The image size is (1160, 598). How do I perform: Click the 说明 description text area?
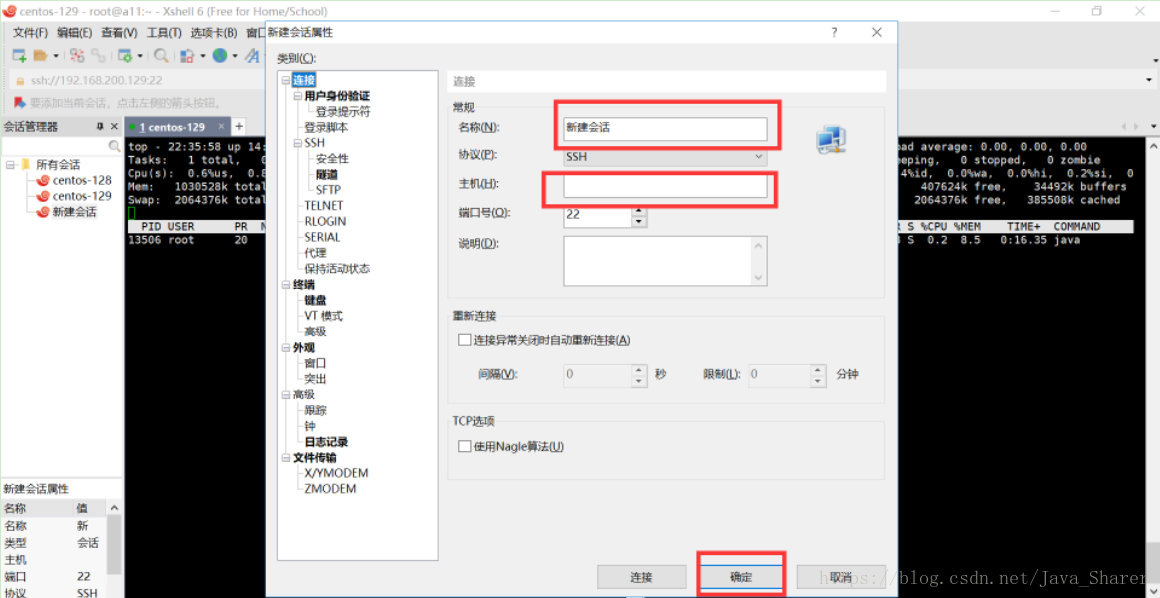(x=664, y=261)
